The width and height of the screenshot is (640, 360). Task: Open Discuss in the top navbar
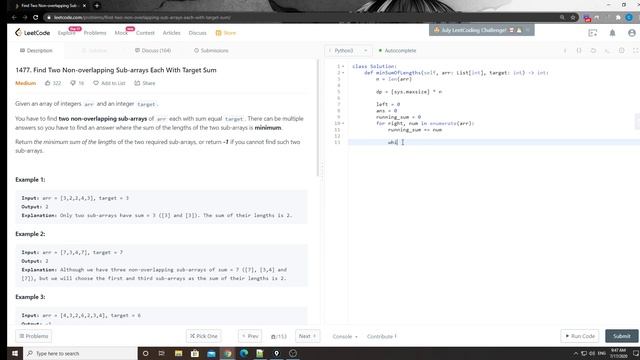pyautogui.click(x=198, y=33)
